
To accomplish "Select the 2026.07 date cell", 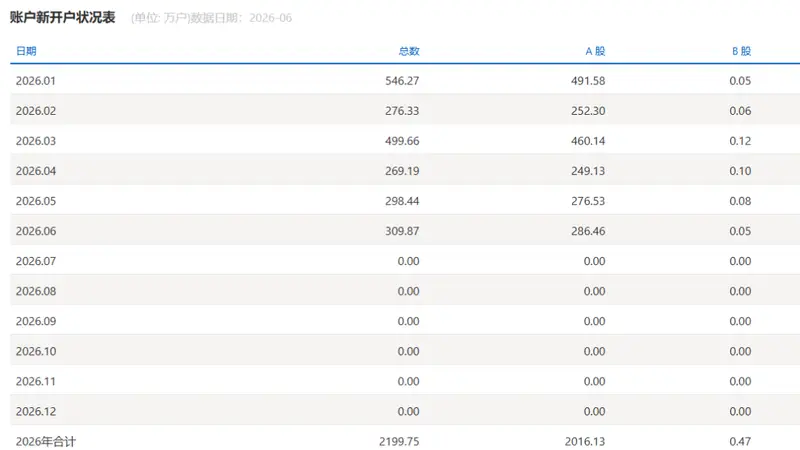I will (36, 261).
